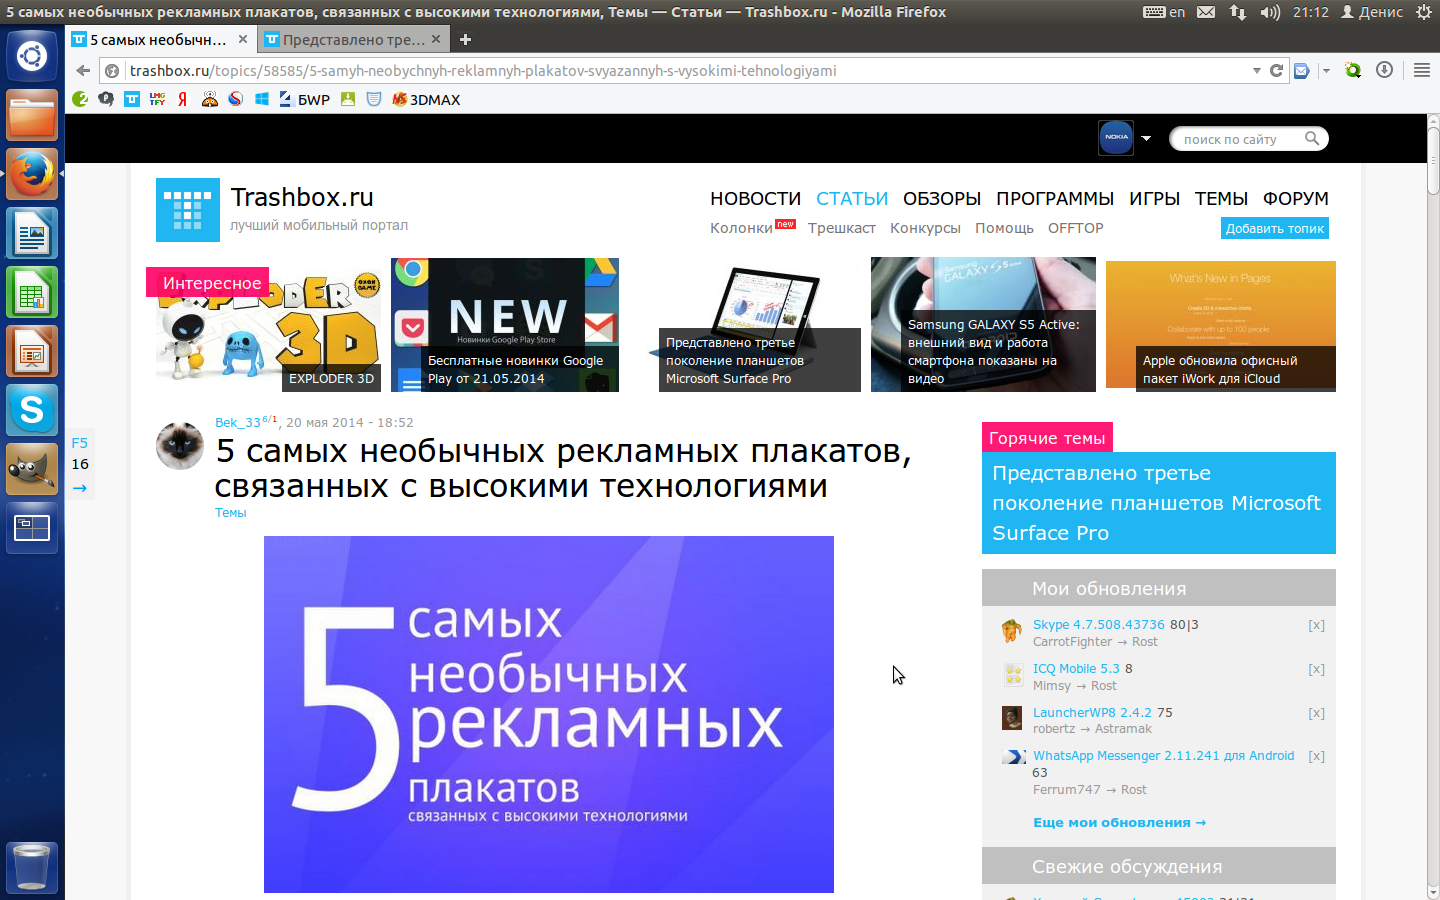Open the network connections indicator
The height and width of the screenshot is (900, 1440).
tap(1238, 12)
